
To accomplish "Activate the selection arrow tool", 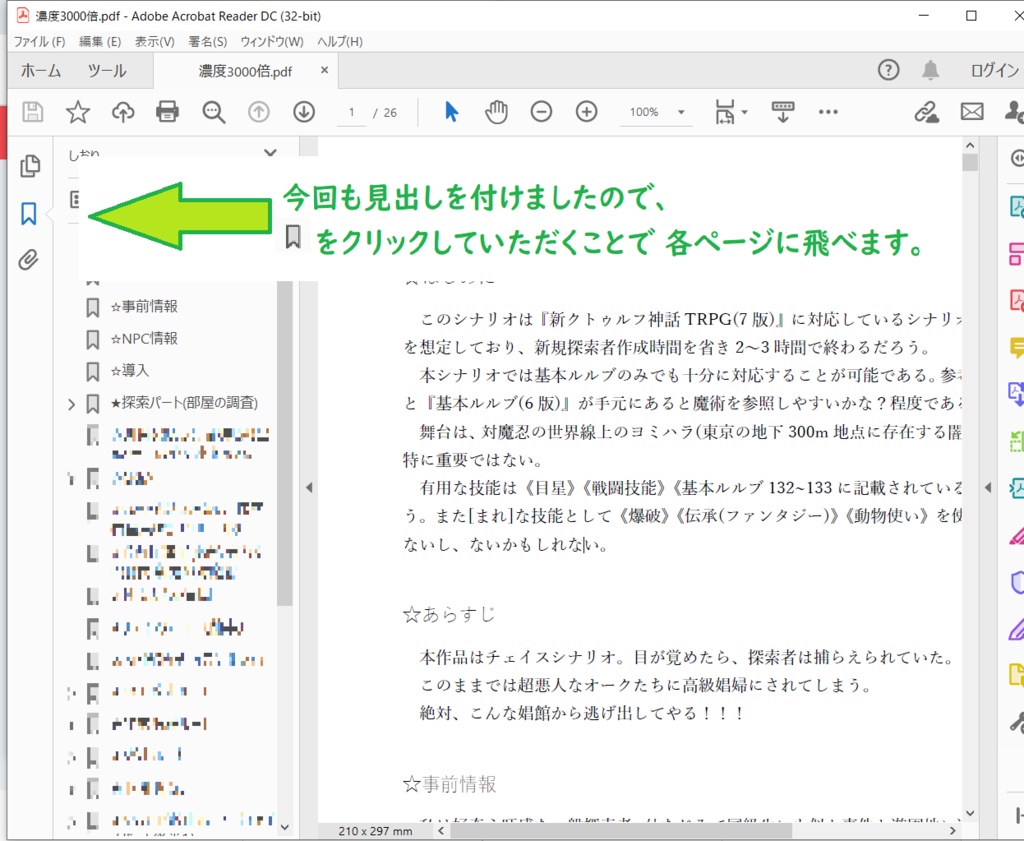I will point(451,112).
